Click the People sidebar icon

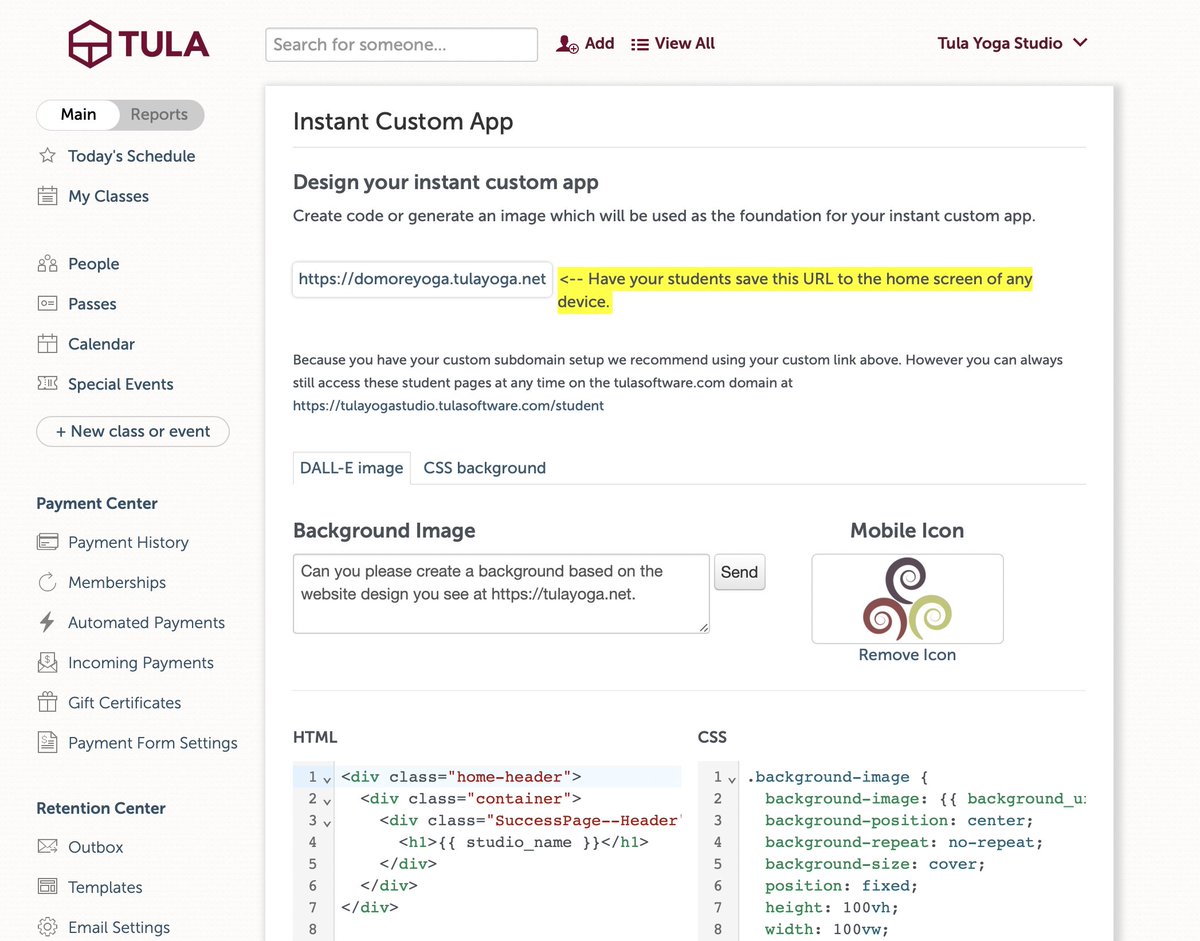pyautogui.click(x=47, y=263)
